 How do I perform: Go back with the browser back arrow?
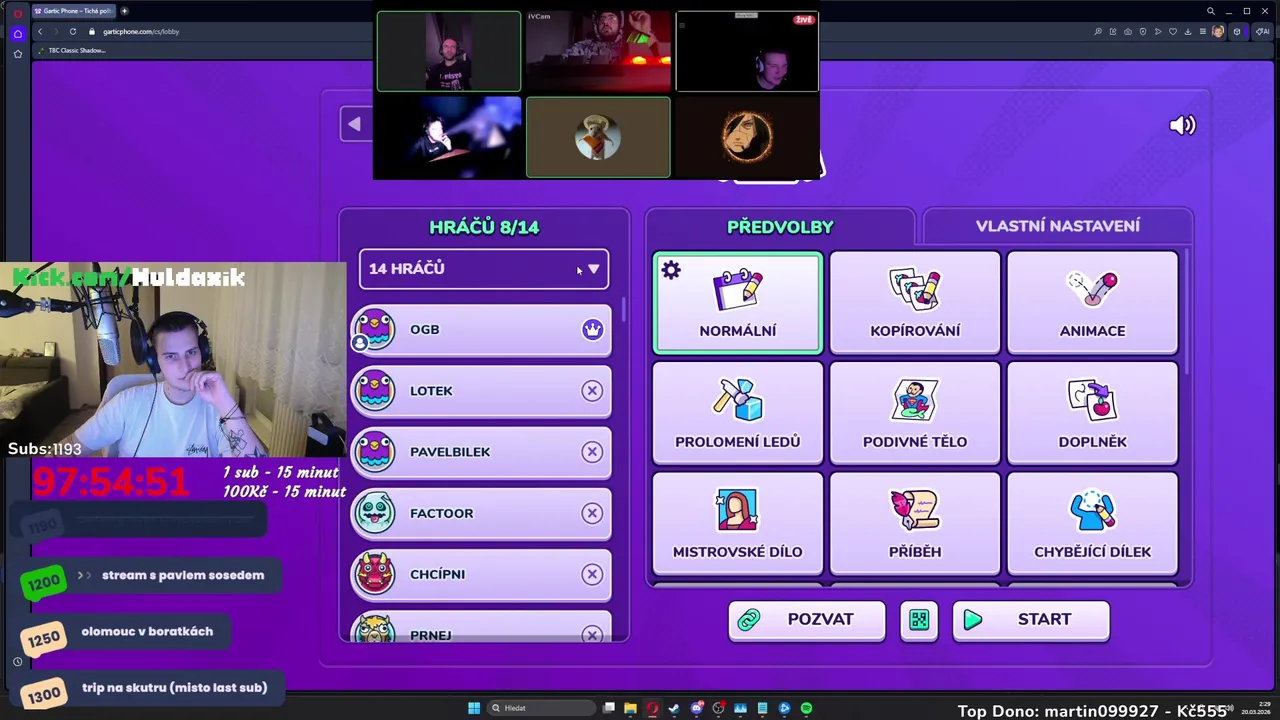[x=40, y=31]
